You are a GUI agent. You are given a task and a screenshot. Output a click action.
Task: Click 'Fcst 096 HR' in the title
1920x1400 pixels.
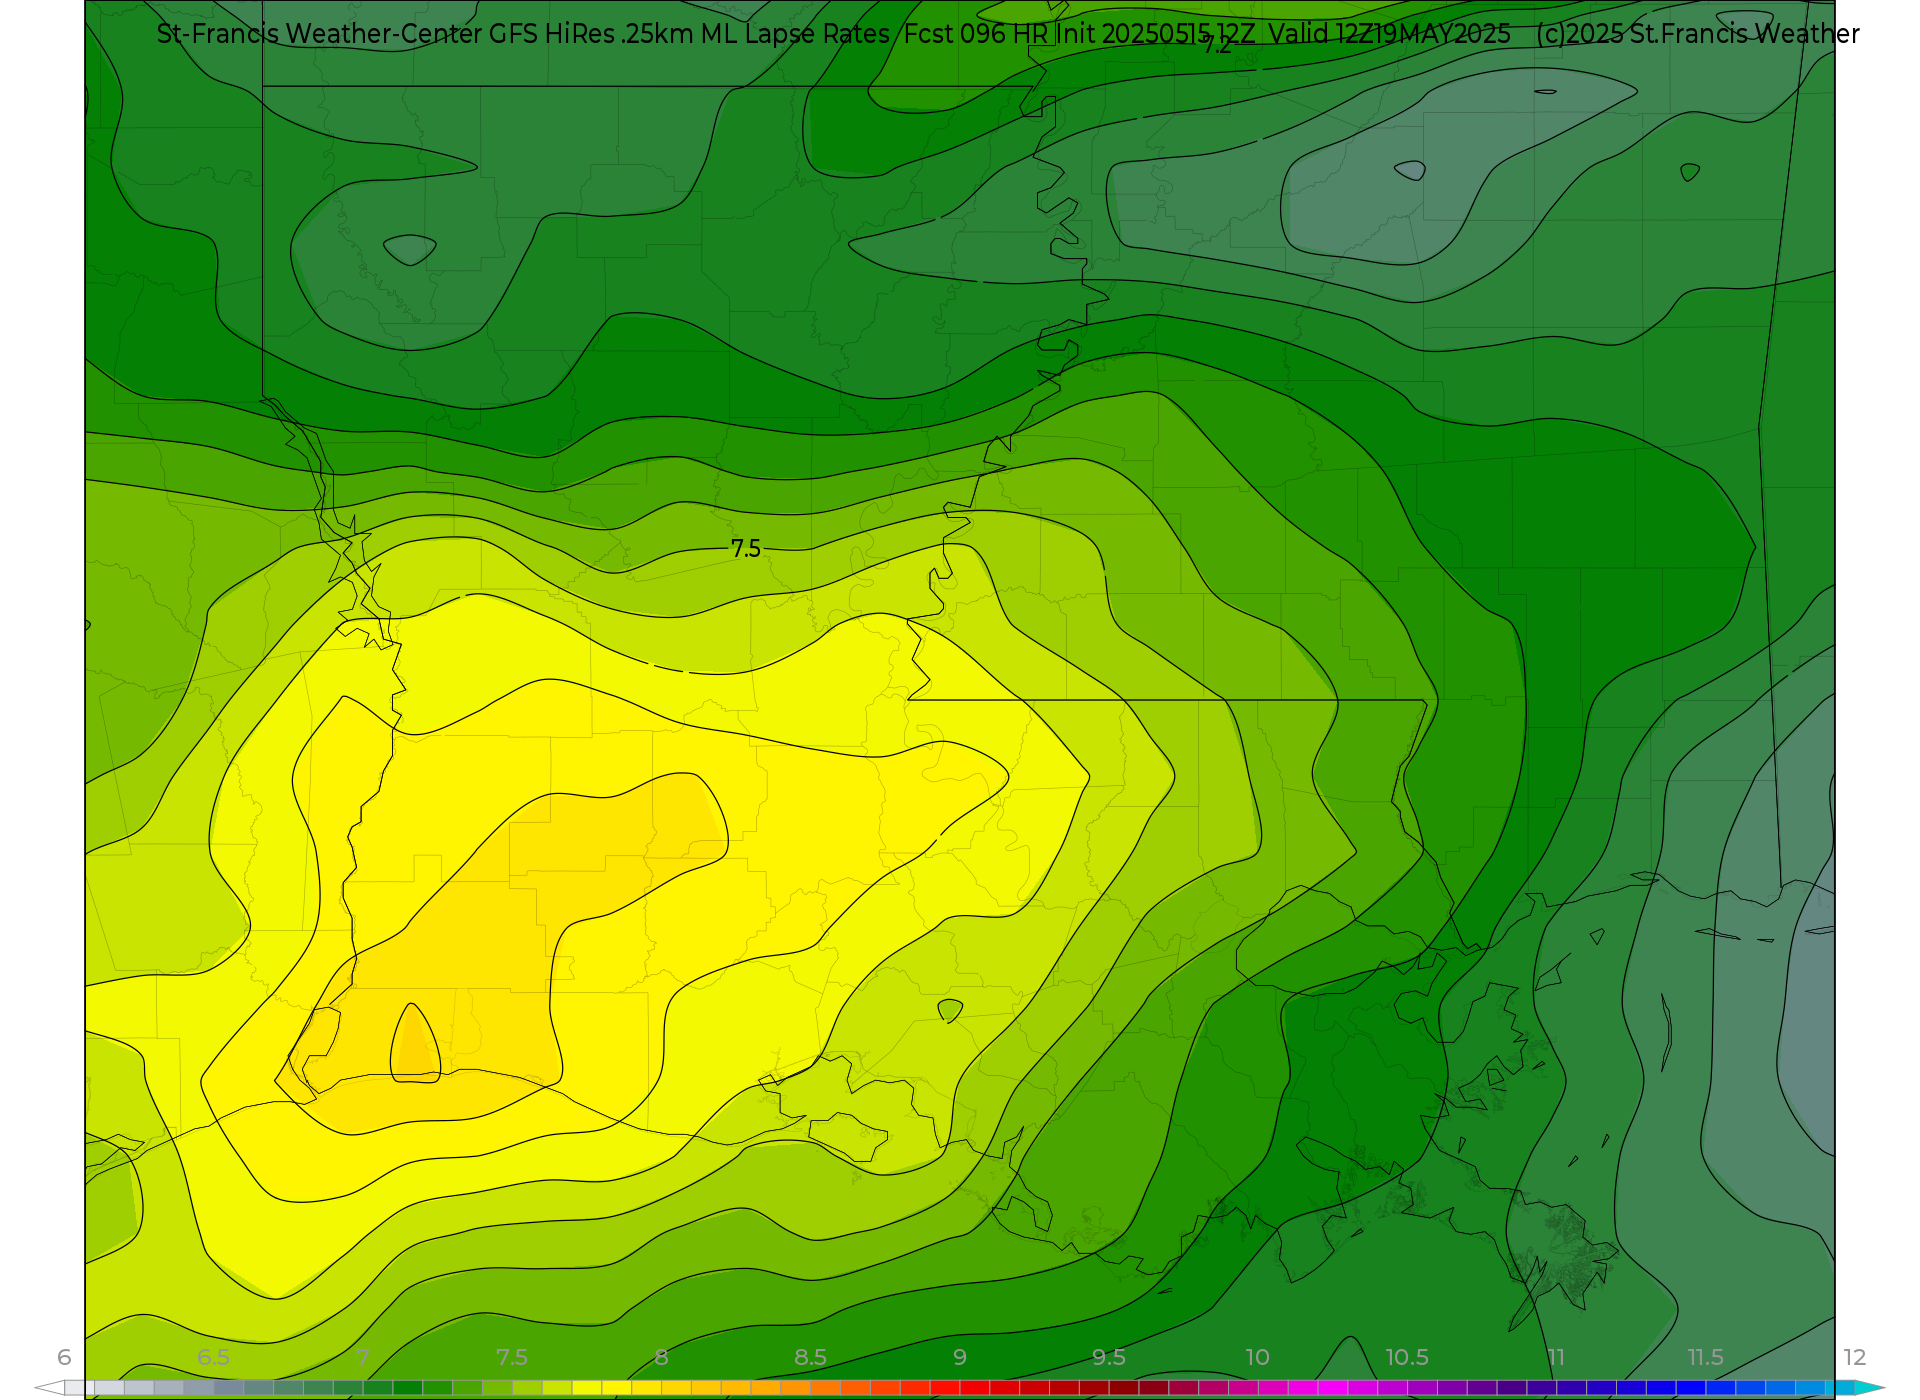976,34
